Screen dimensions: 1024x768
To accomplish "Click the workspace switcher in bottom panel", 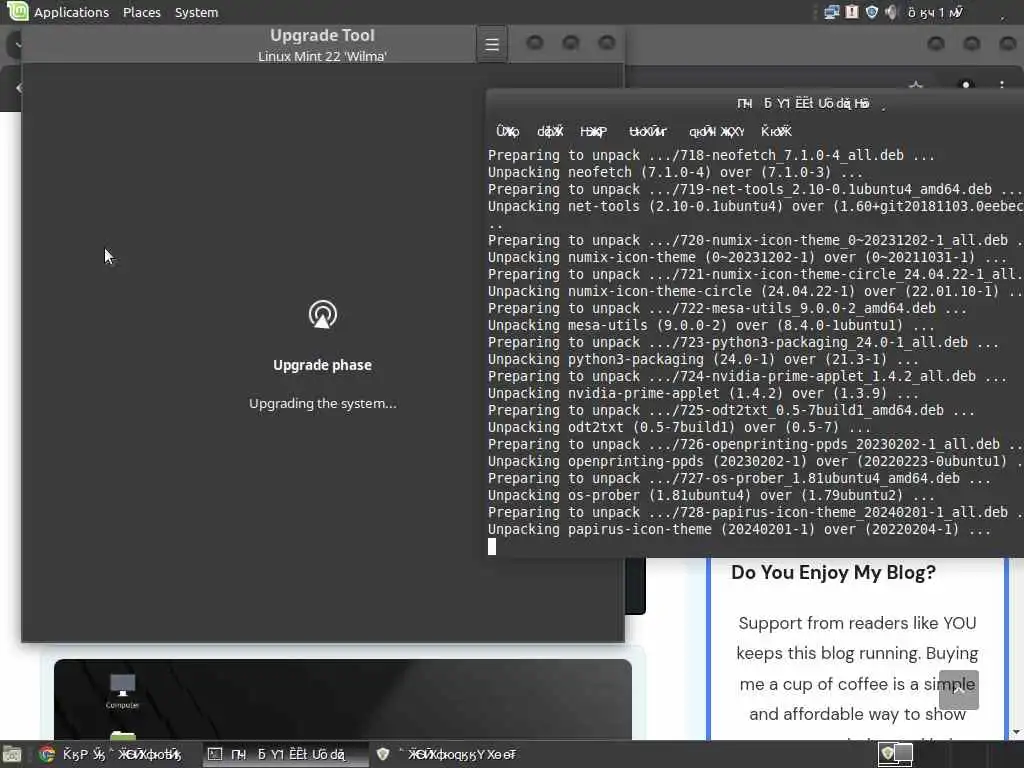I will coord(895,755).
